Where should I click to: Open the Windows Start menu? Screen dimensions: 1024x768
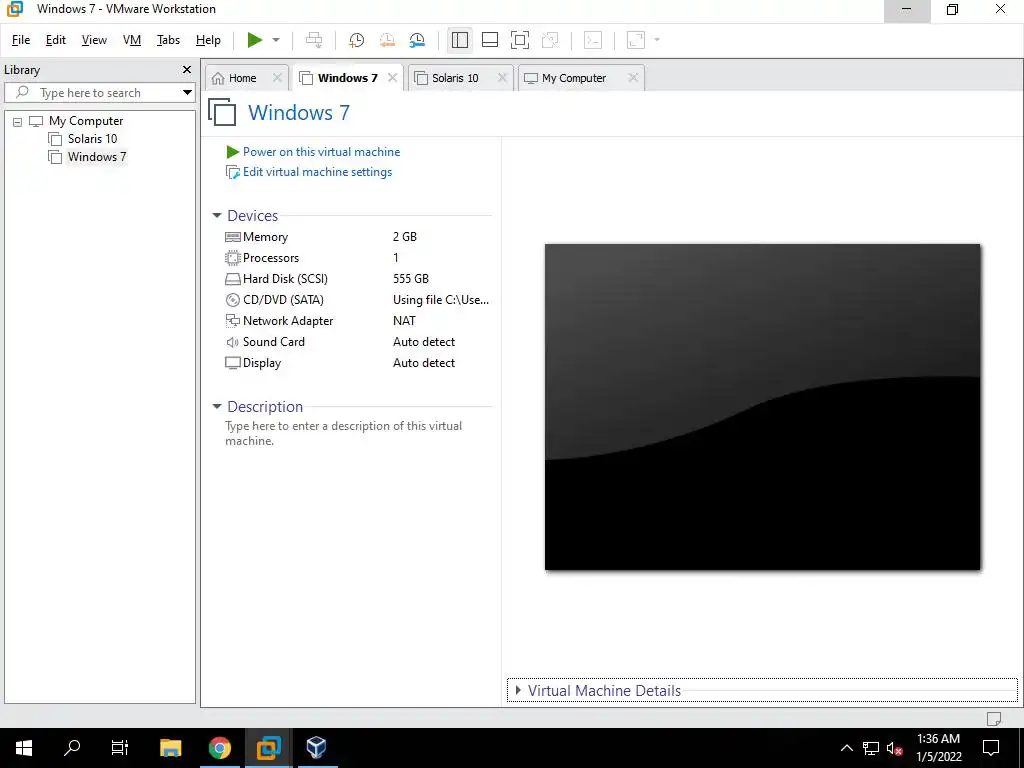click(24, 748)
